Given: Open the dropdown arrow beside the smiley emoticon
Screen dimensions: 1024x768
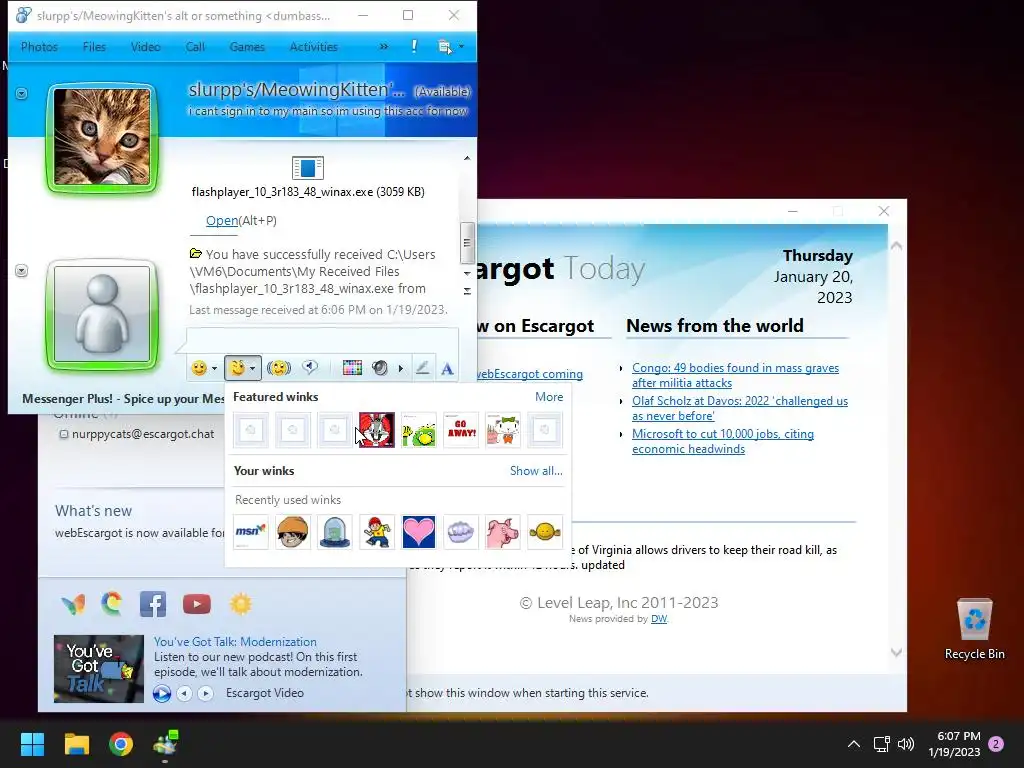Looking at the screenshot, I should (214, 368).
